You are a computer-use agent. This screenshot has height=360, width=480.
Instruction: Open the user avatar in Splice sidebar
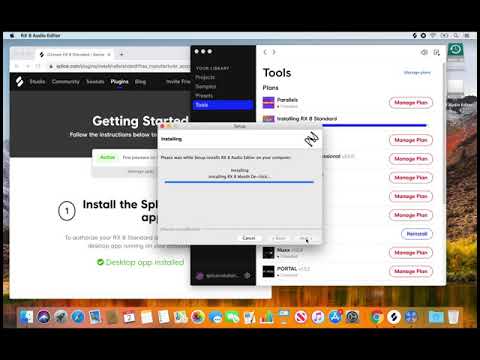200,275
